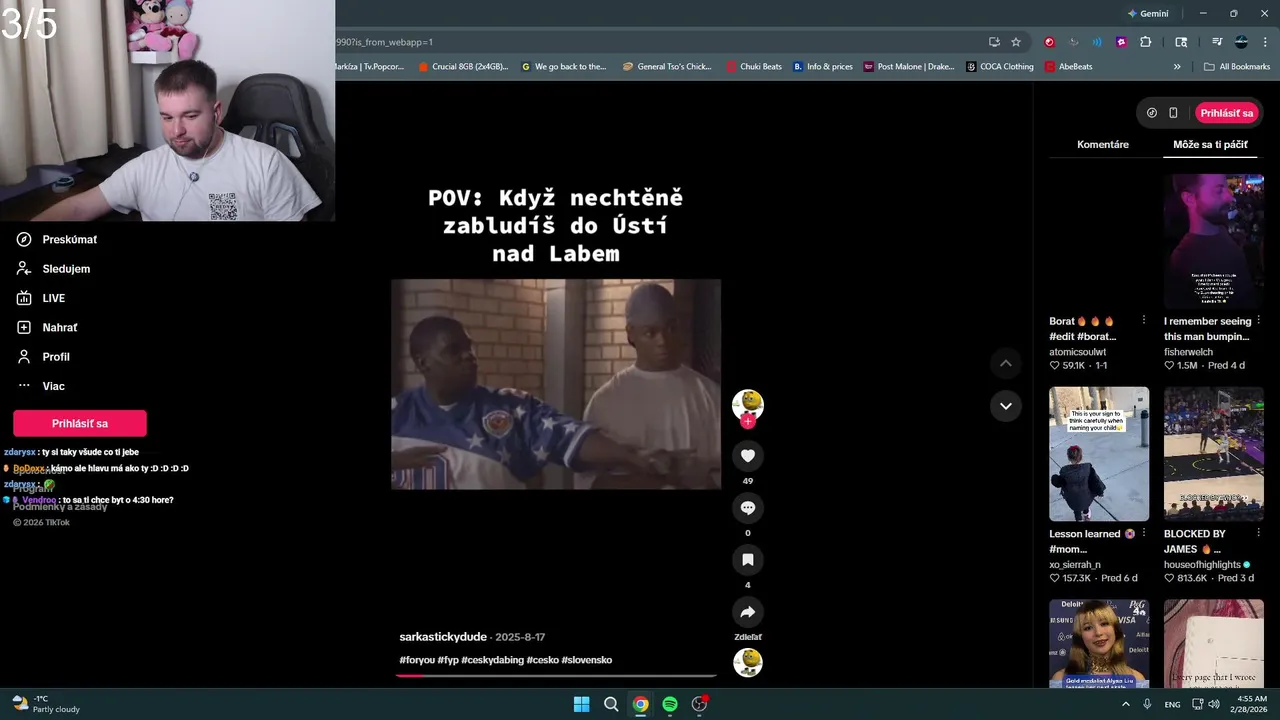Open Chrome profile avatar
The height and width of the screenshot is (720, 1280).
coord(1241,42)
